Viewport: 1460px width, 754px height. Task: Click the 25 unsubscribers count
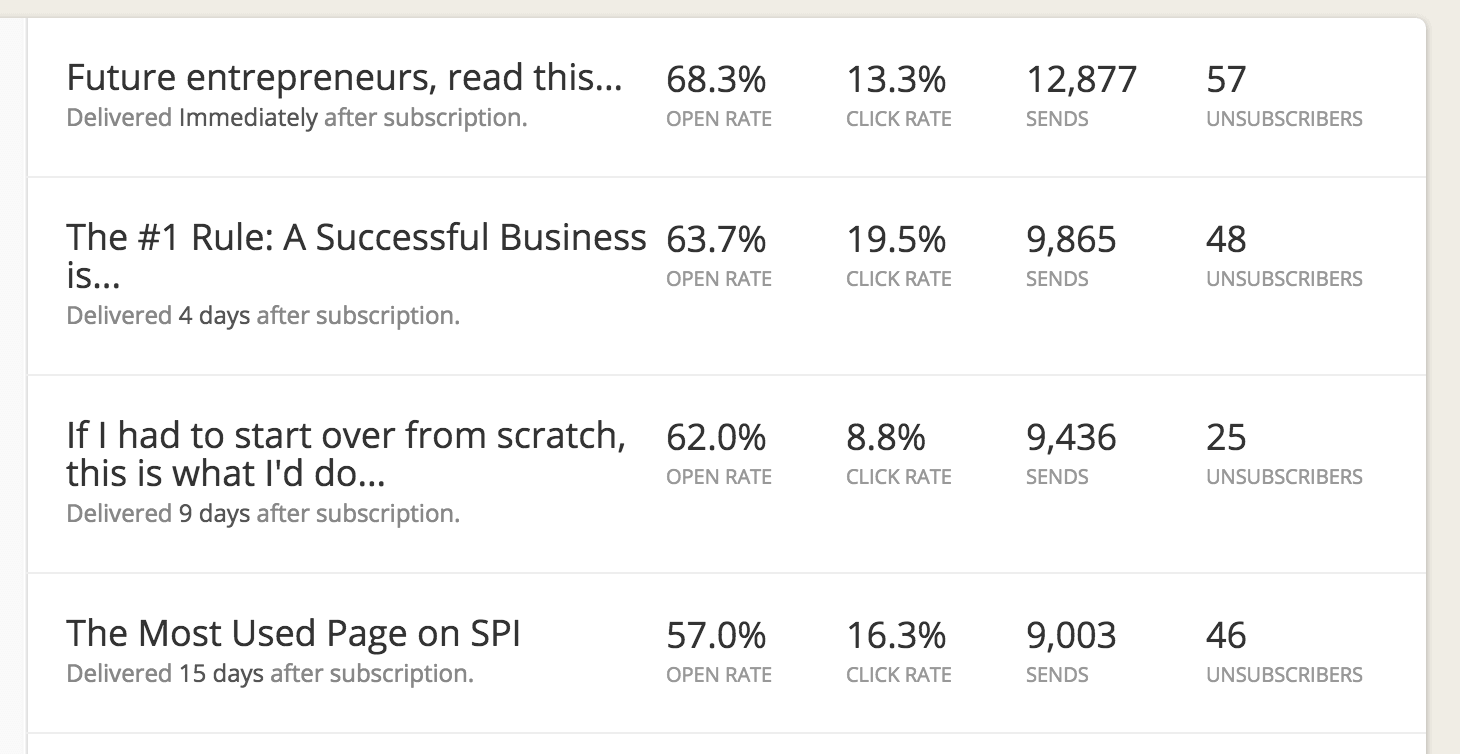coord(1226,437)
